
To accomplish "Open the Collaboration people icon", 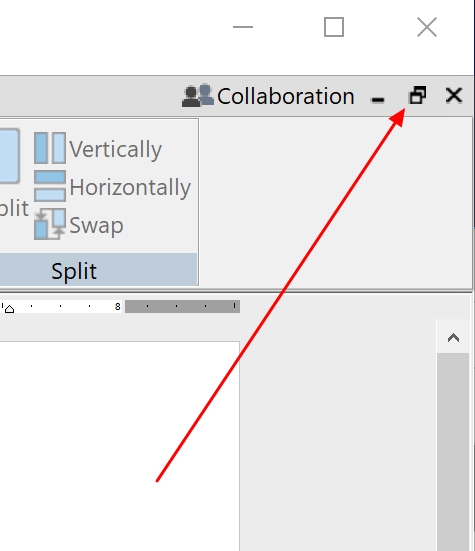I will (197, 95).
